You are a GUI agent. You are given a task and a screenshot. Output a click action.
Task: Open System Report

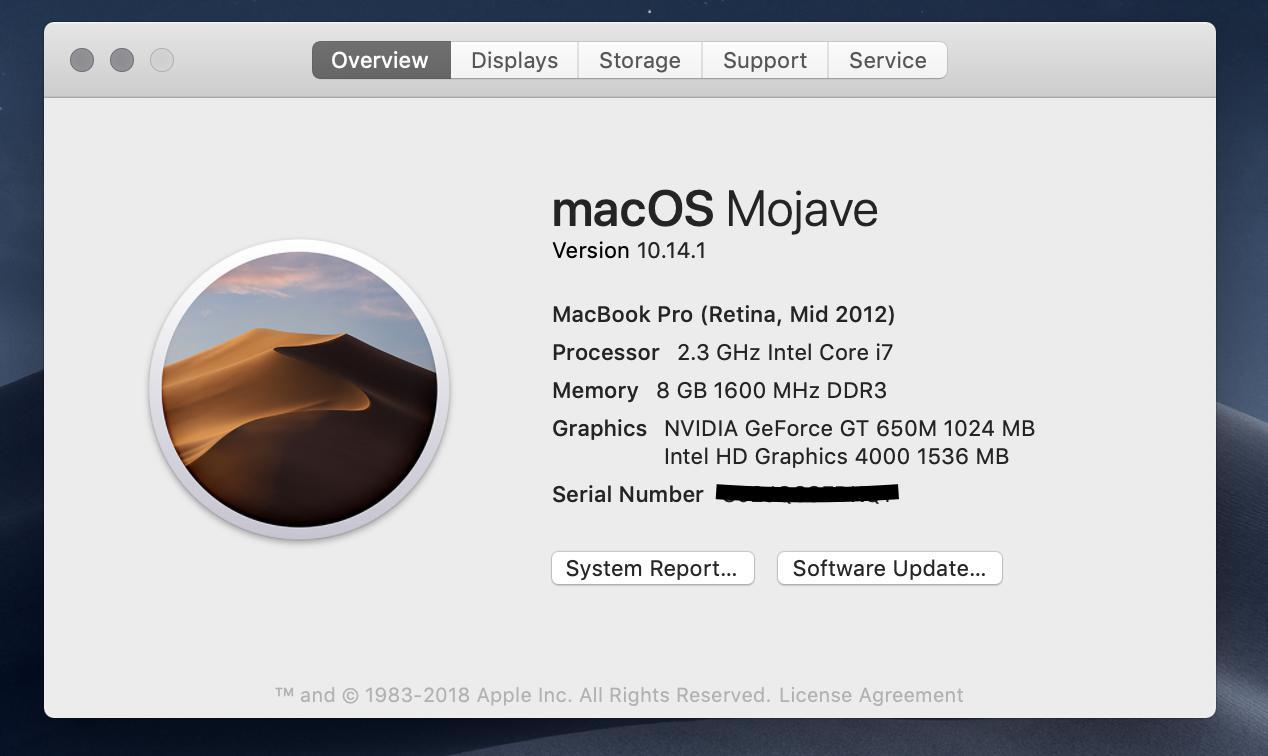point(652,568)
